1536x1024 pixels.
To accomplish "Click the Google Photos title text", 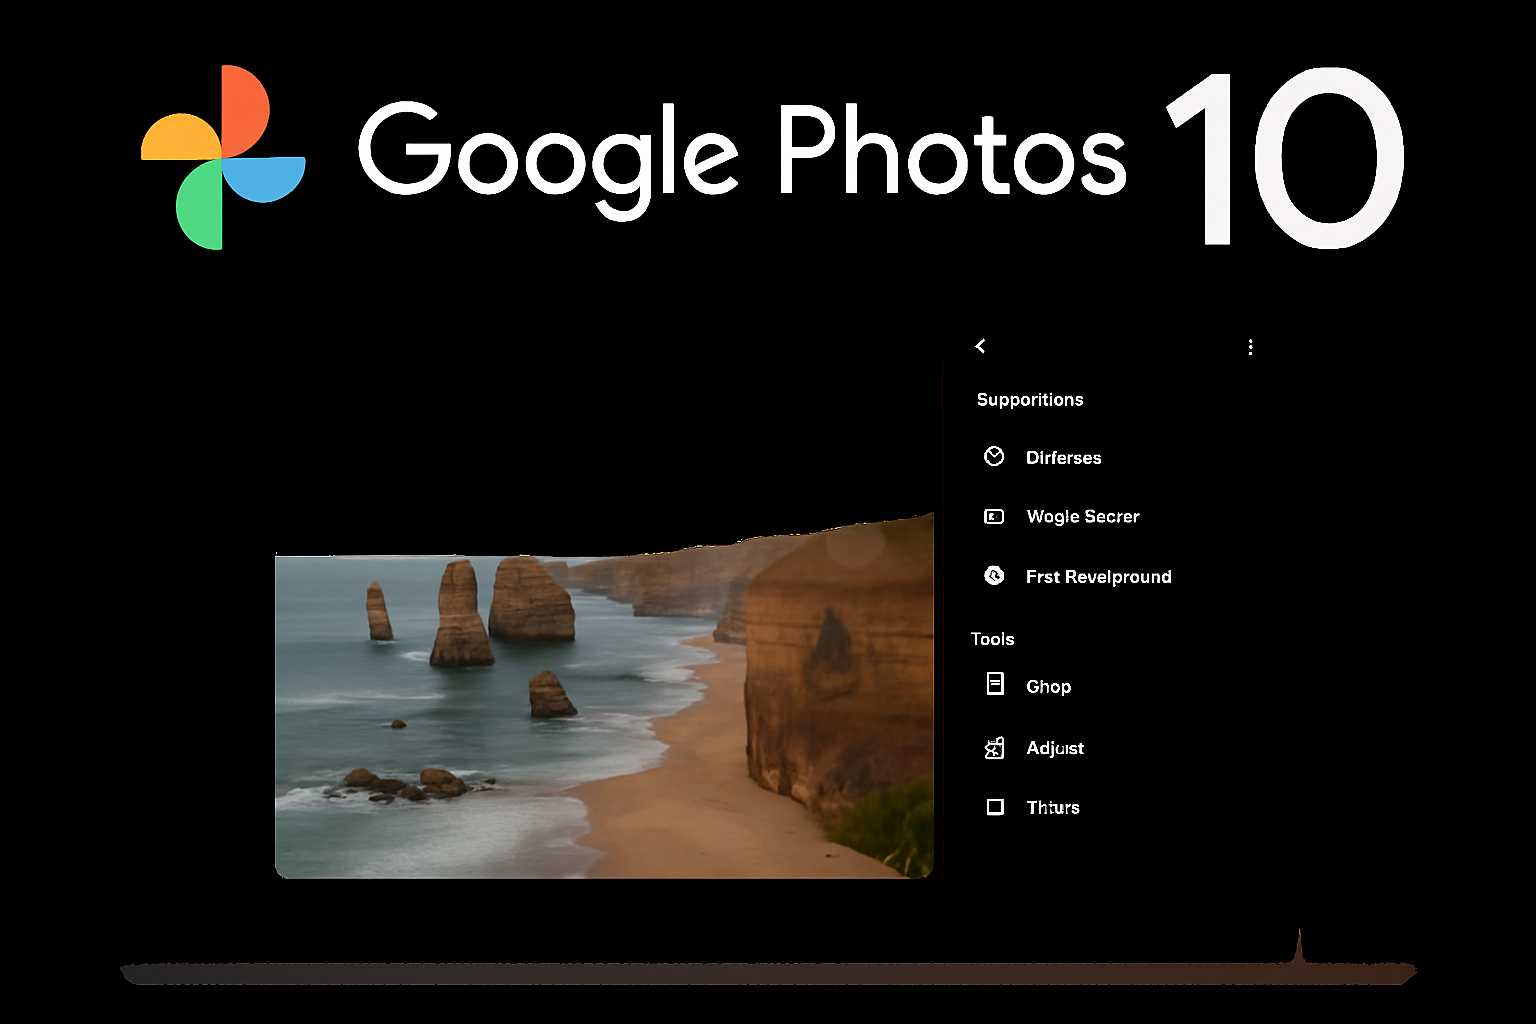I will click(742, 155).
